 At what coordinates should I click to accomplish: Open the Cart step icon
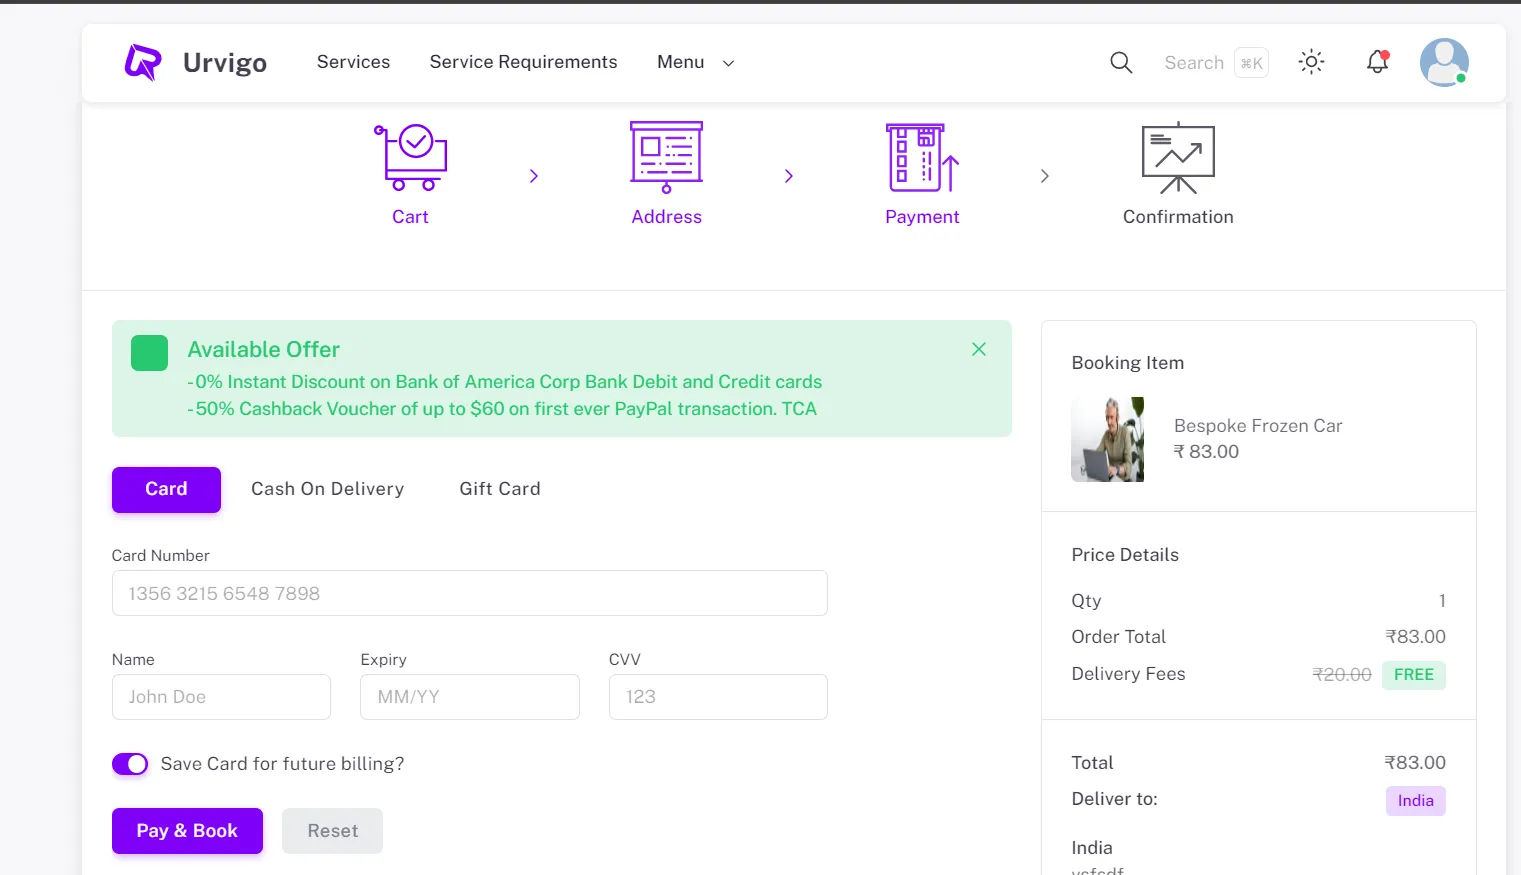pyautogui.click(x=410, y=158)
